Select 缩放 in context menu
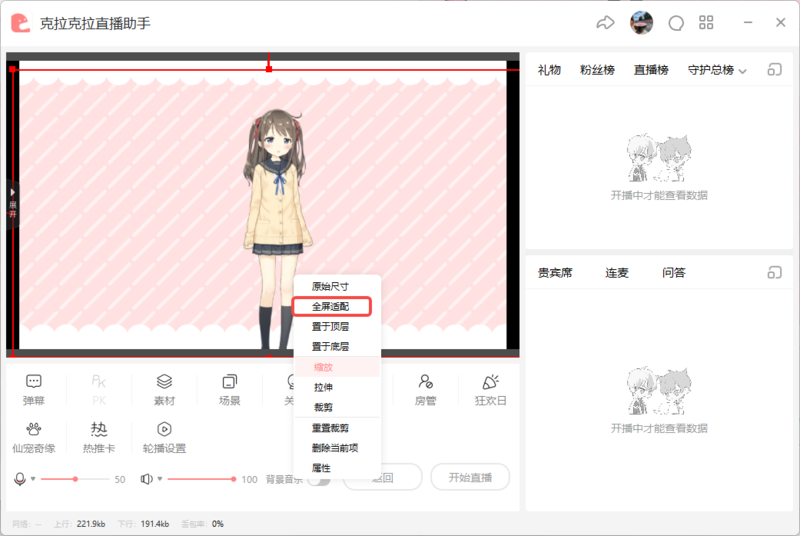800x536 pixels. coord(337,367)
